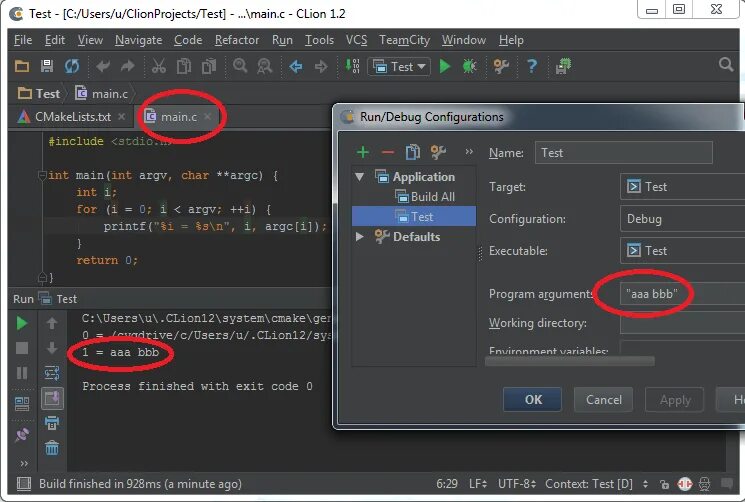Change the UTF-8 file encoding
Image resolution: width=745 pixels, height=502 pixels.
[x=516, y=484]
